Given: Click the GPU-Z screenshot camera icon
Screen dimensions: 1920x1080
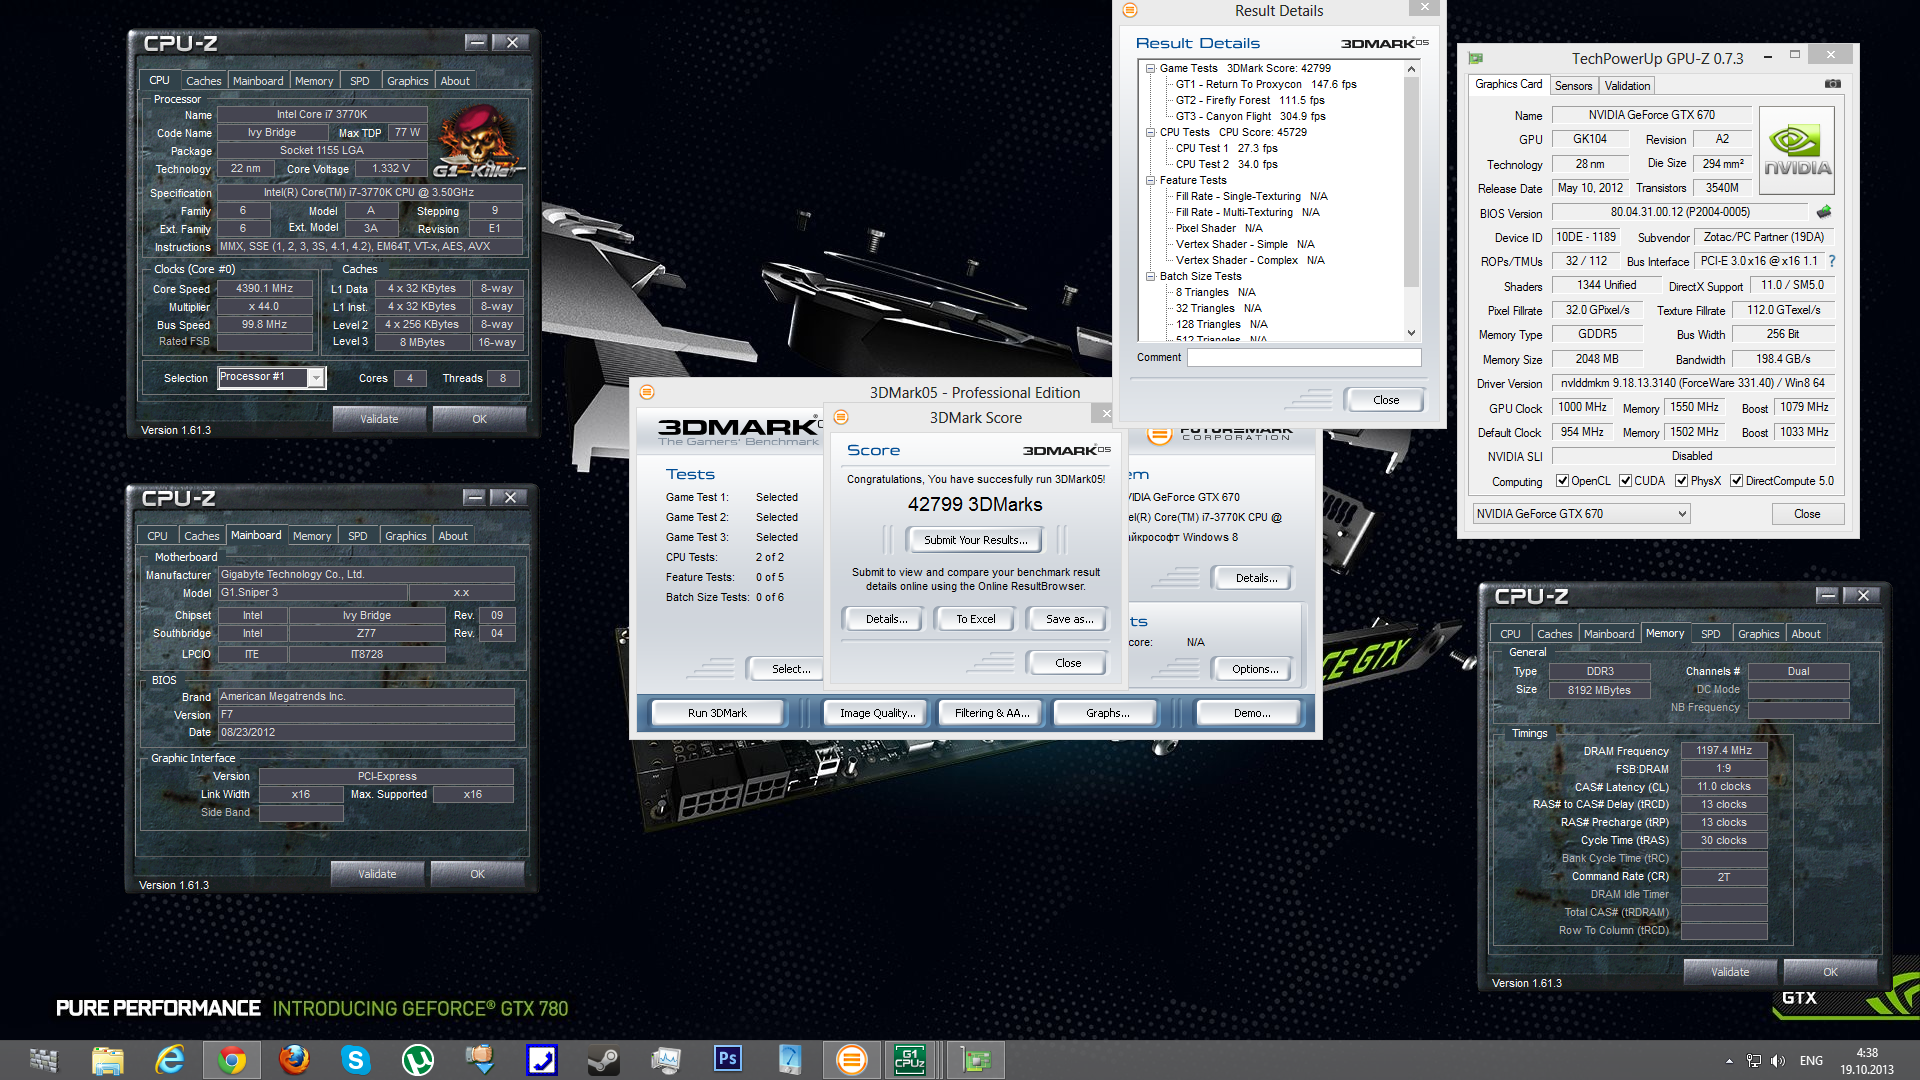Looking at the screenshot, I should point(1832,84).
